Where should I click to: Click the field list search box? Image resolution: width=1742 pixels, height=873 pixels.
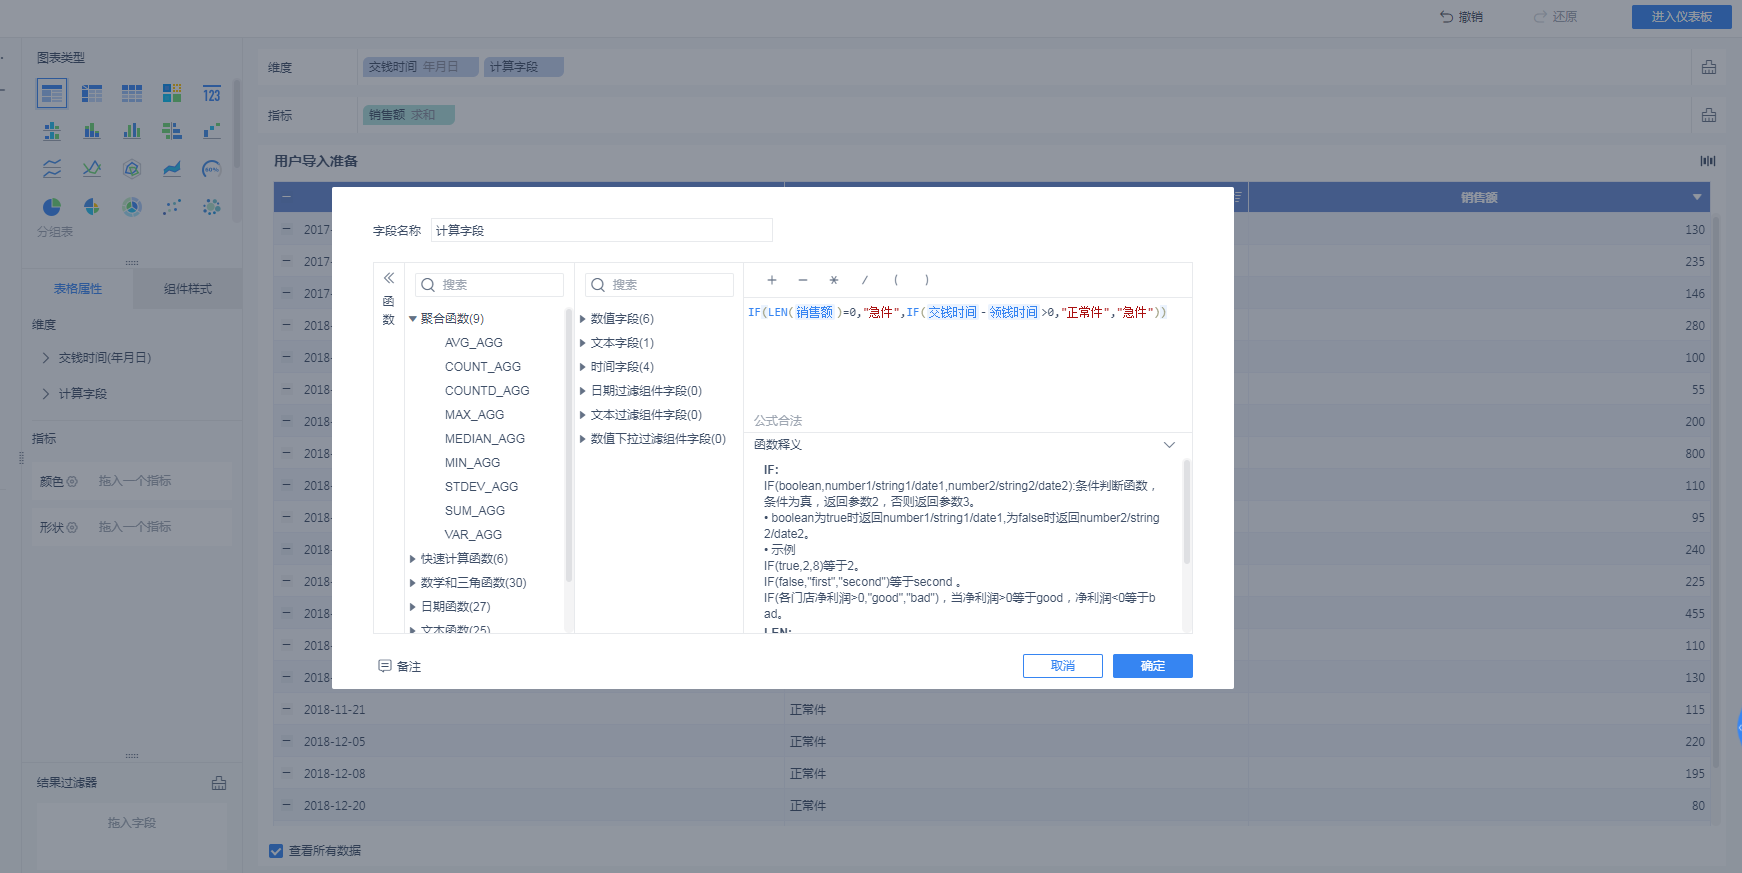click(659, 285)
